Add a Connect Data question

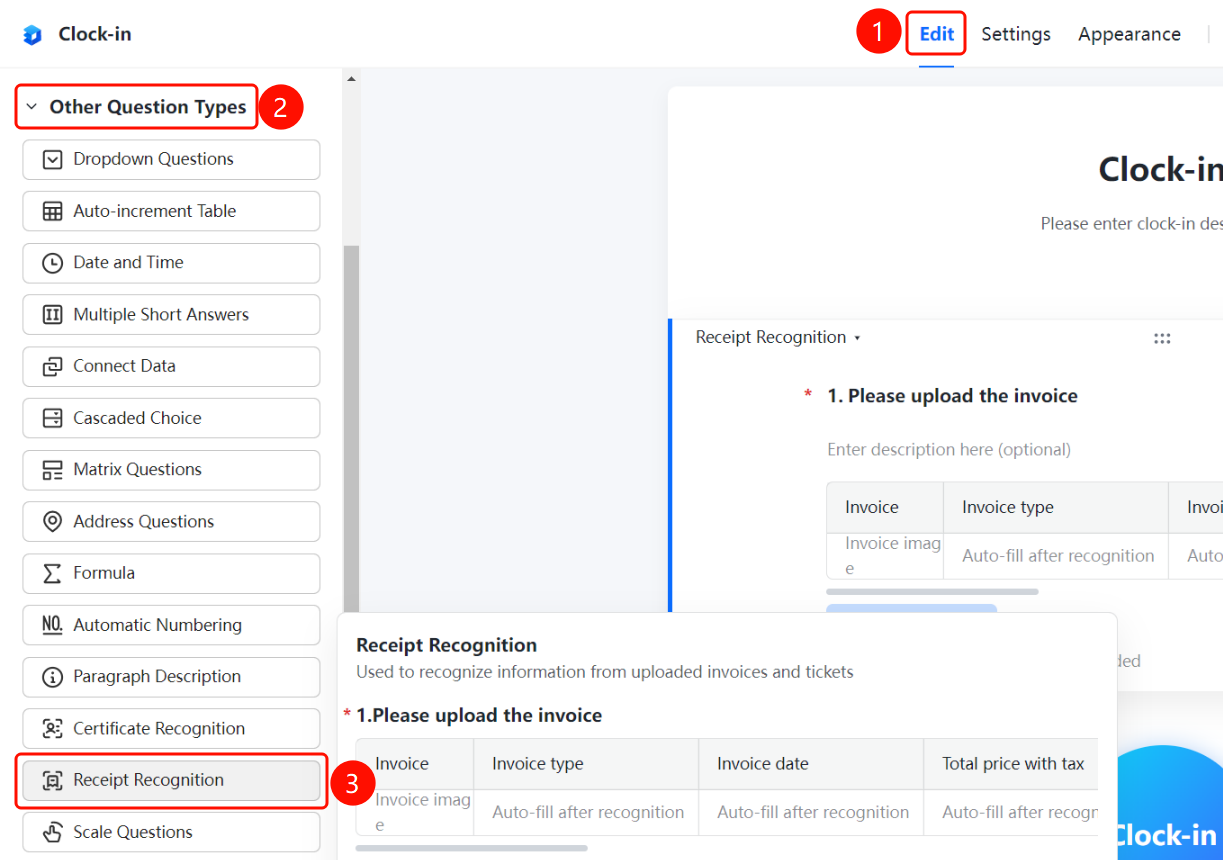tap(171, 366)
